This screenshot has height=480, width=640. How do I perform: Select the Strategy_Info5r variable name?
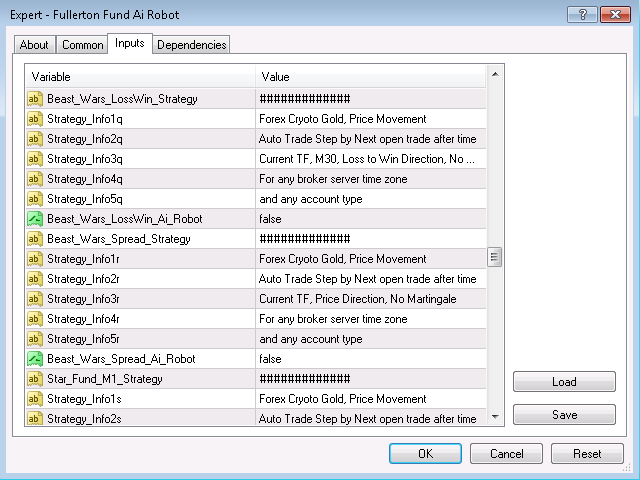(83, 339)
